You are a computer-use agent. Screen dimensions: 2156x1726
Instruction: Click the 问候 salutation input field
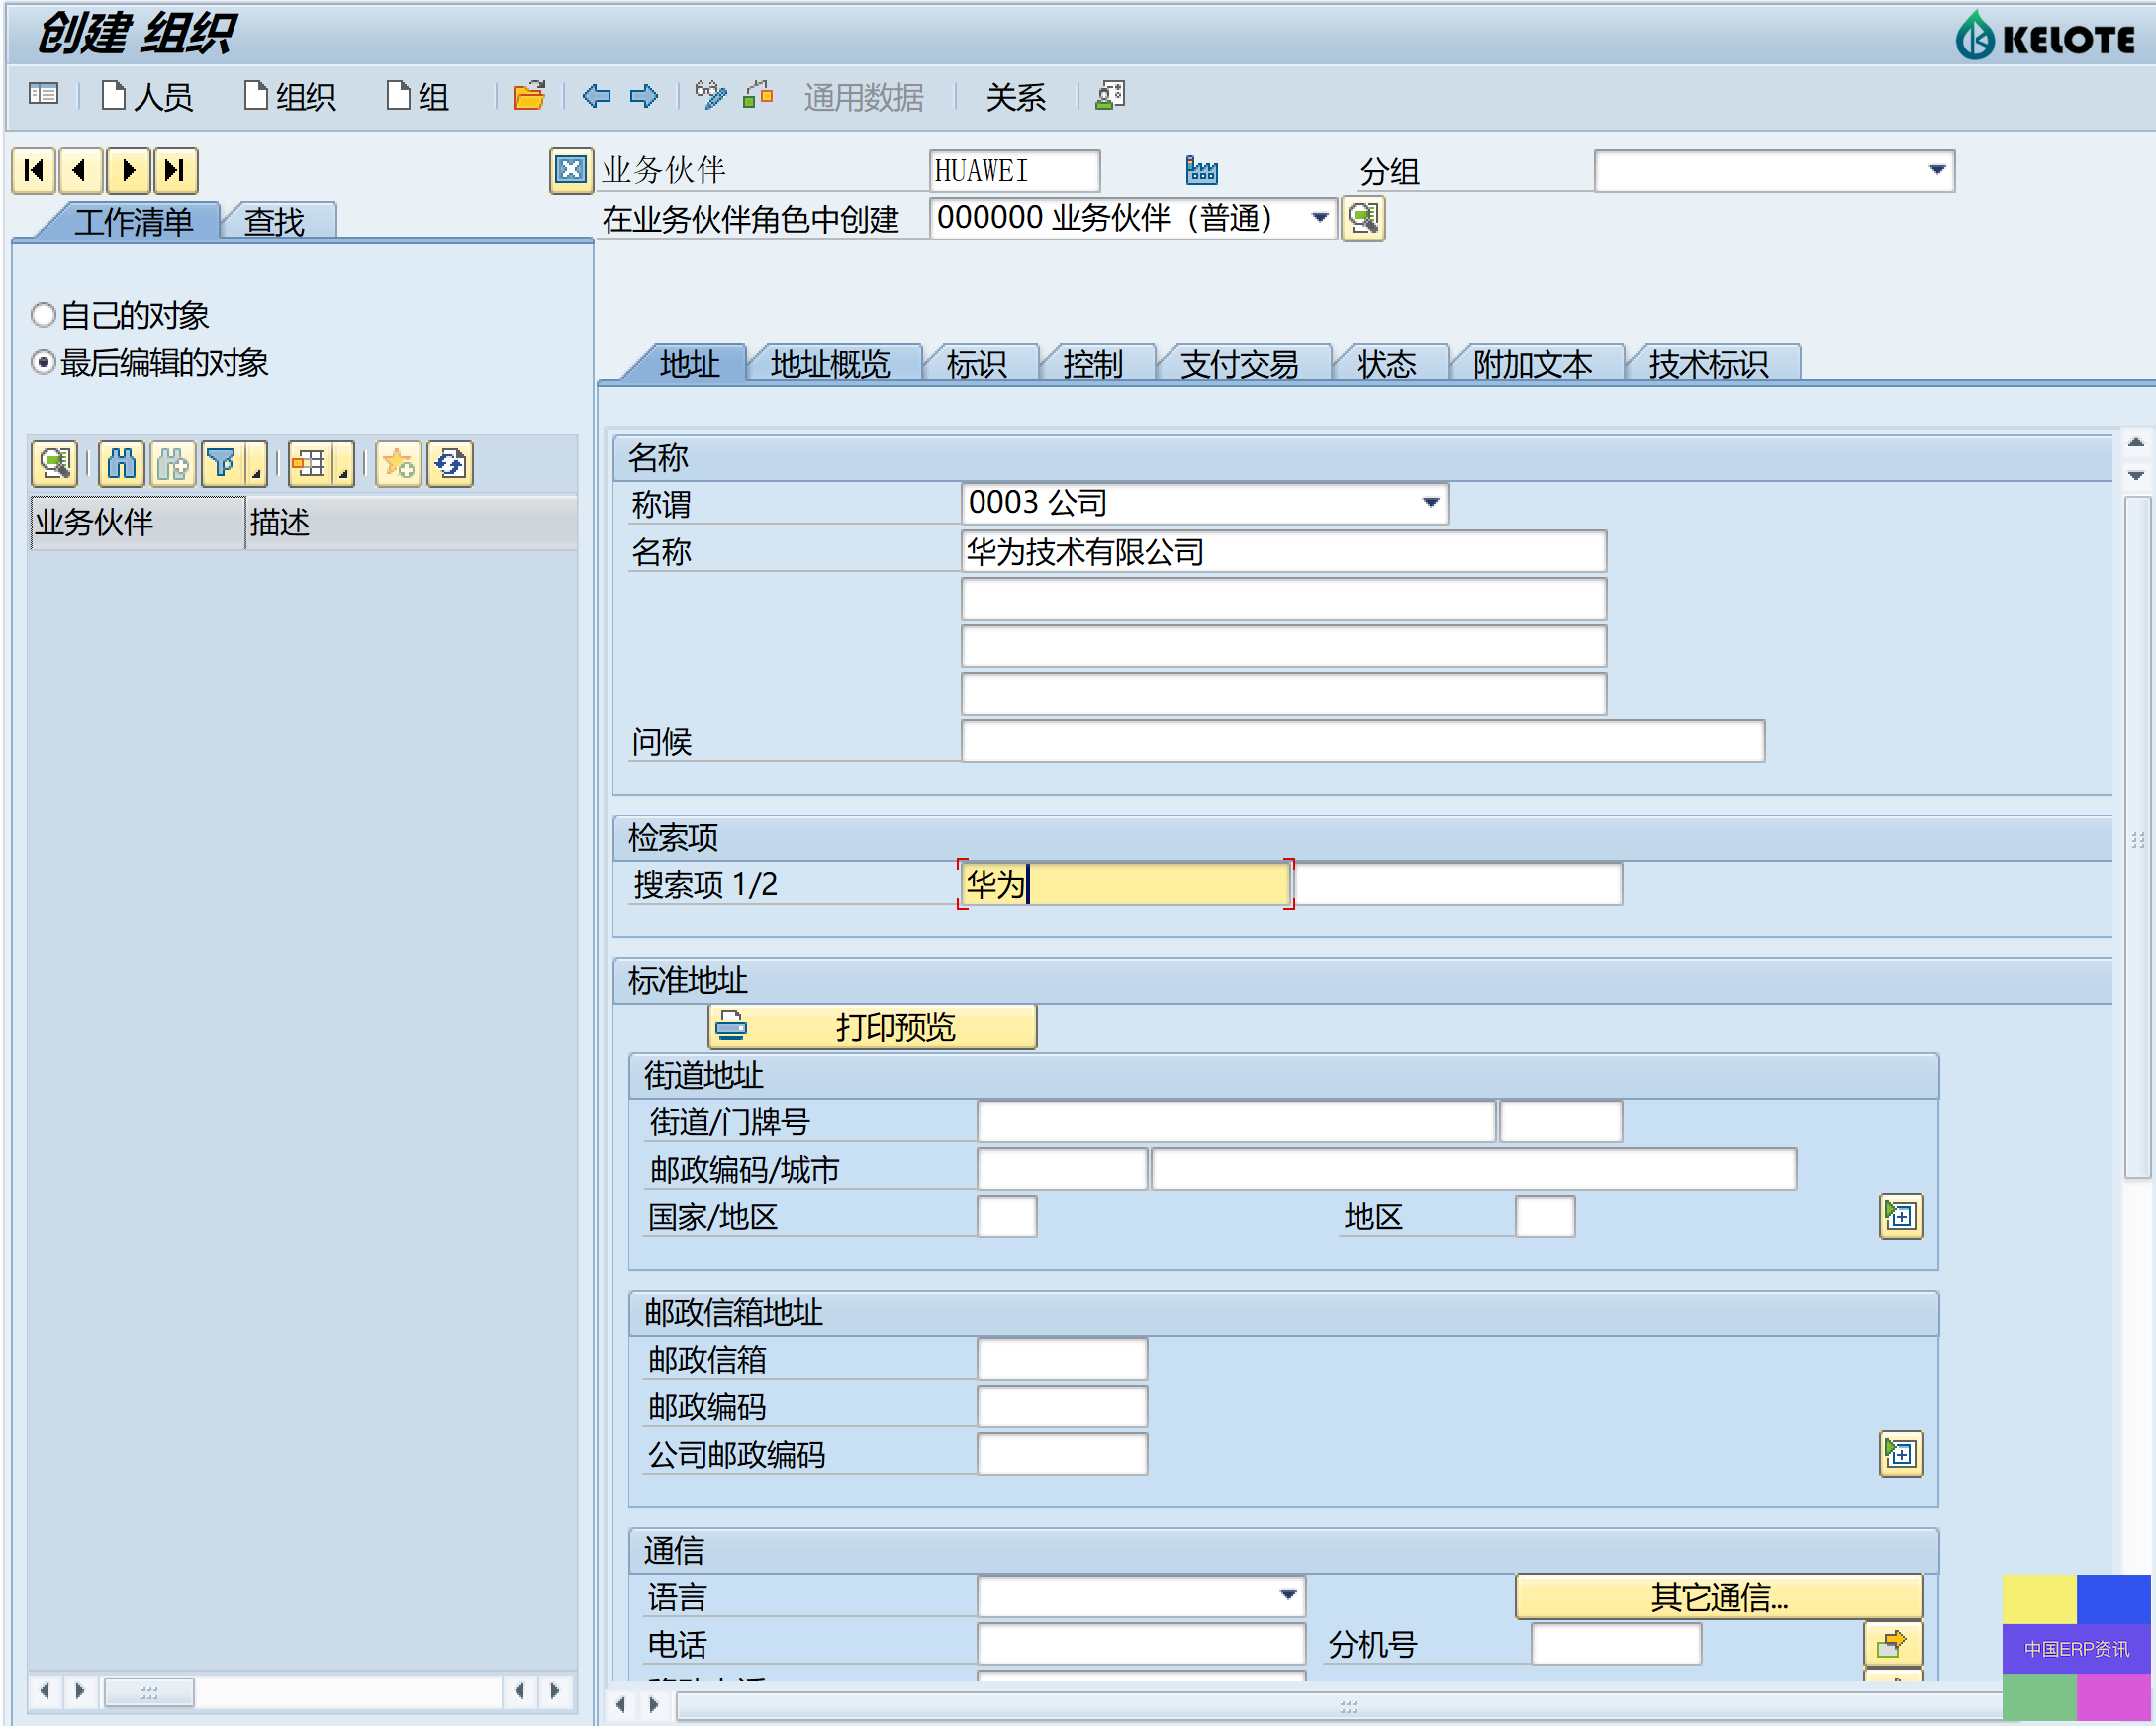tap(1363, 742)
